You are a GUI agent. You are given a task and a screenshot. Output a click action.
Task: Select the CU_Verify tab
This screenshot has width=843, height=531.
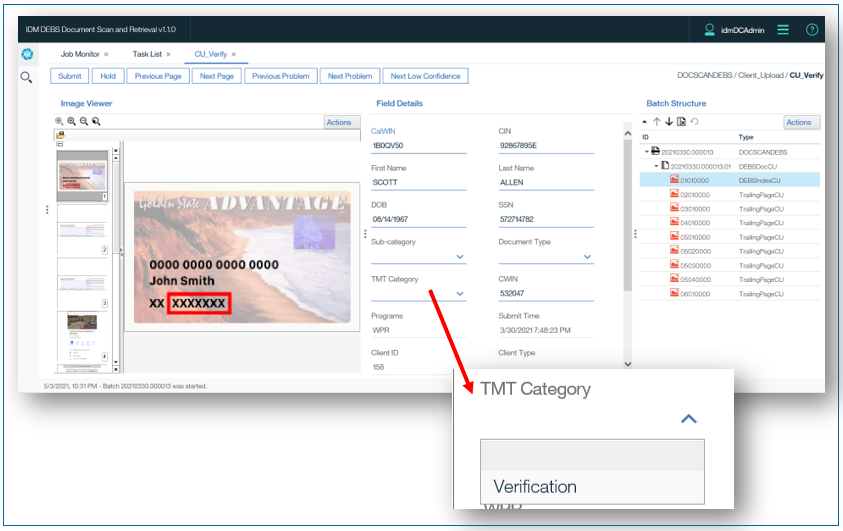[x=211, y=54]
